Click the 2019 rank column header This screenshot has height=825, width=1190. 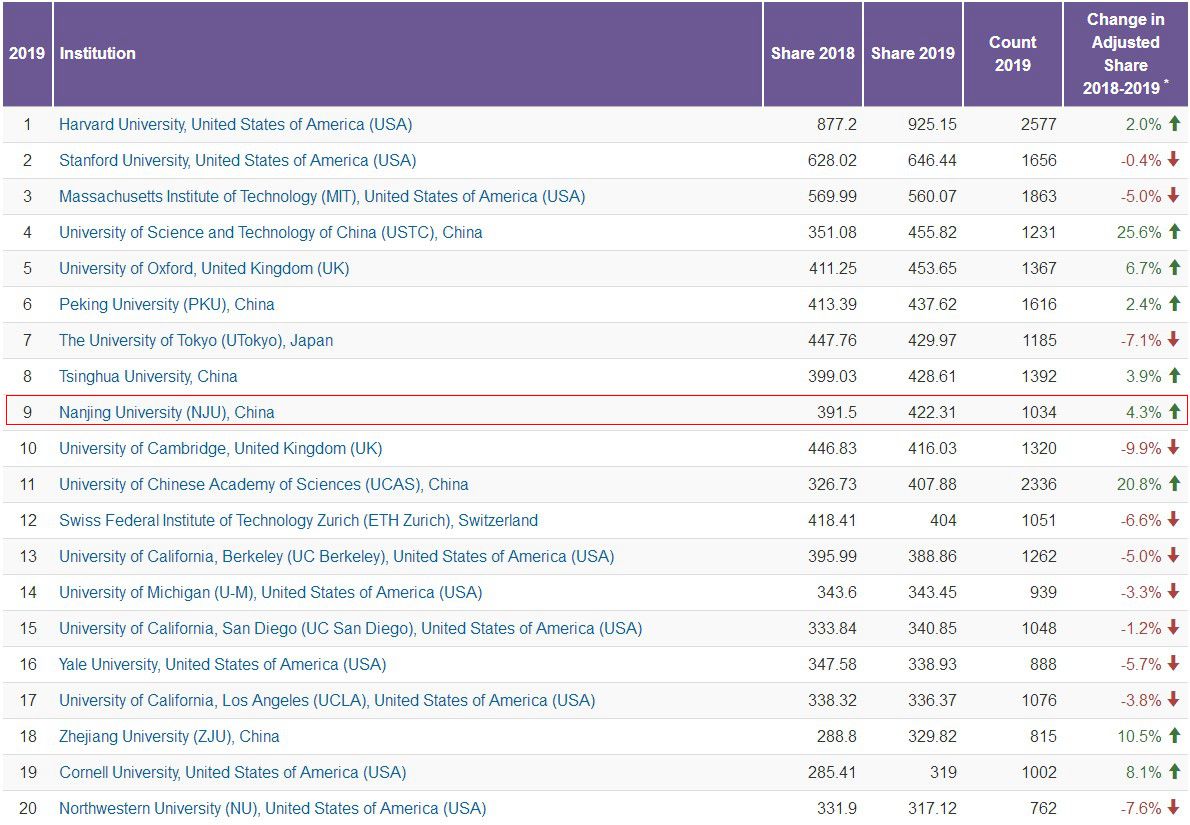pos(27,54)
